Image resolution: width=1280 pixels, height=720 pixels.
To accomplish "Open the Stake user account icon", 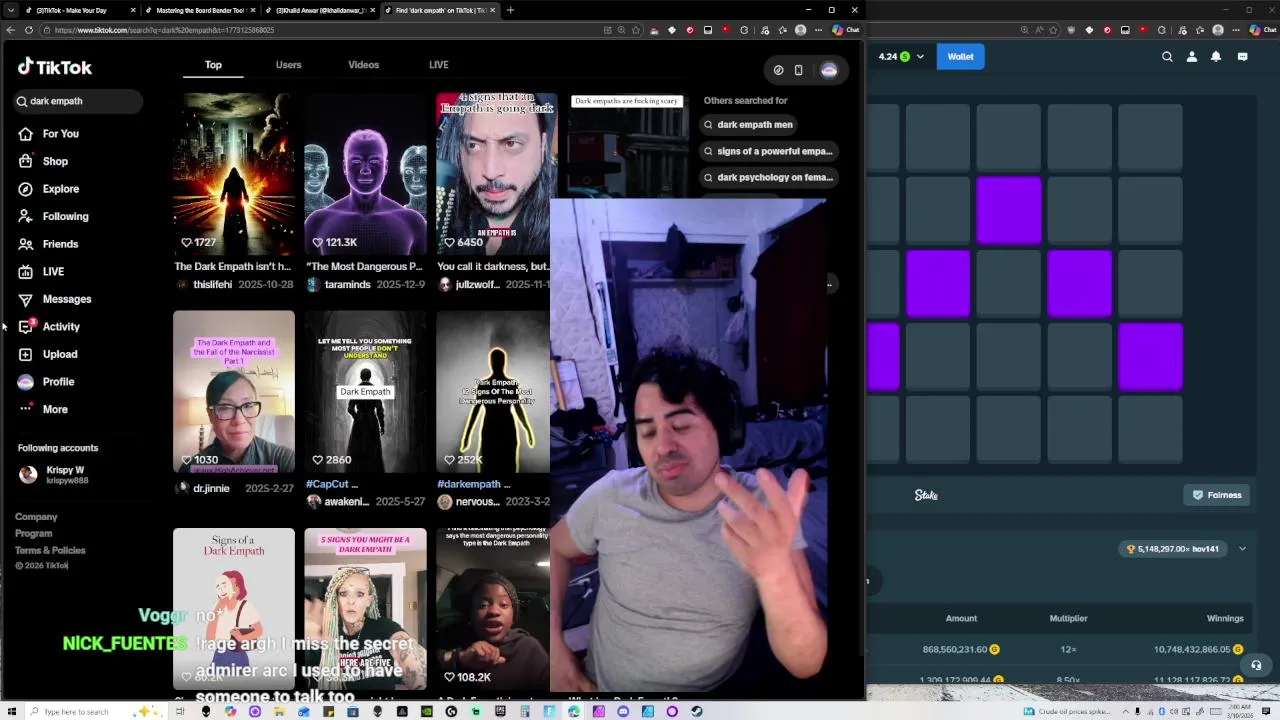I will (1191, 57).
